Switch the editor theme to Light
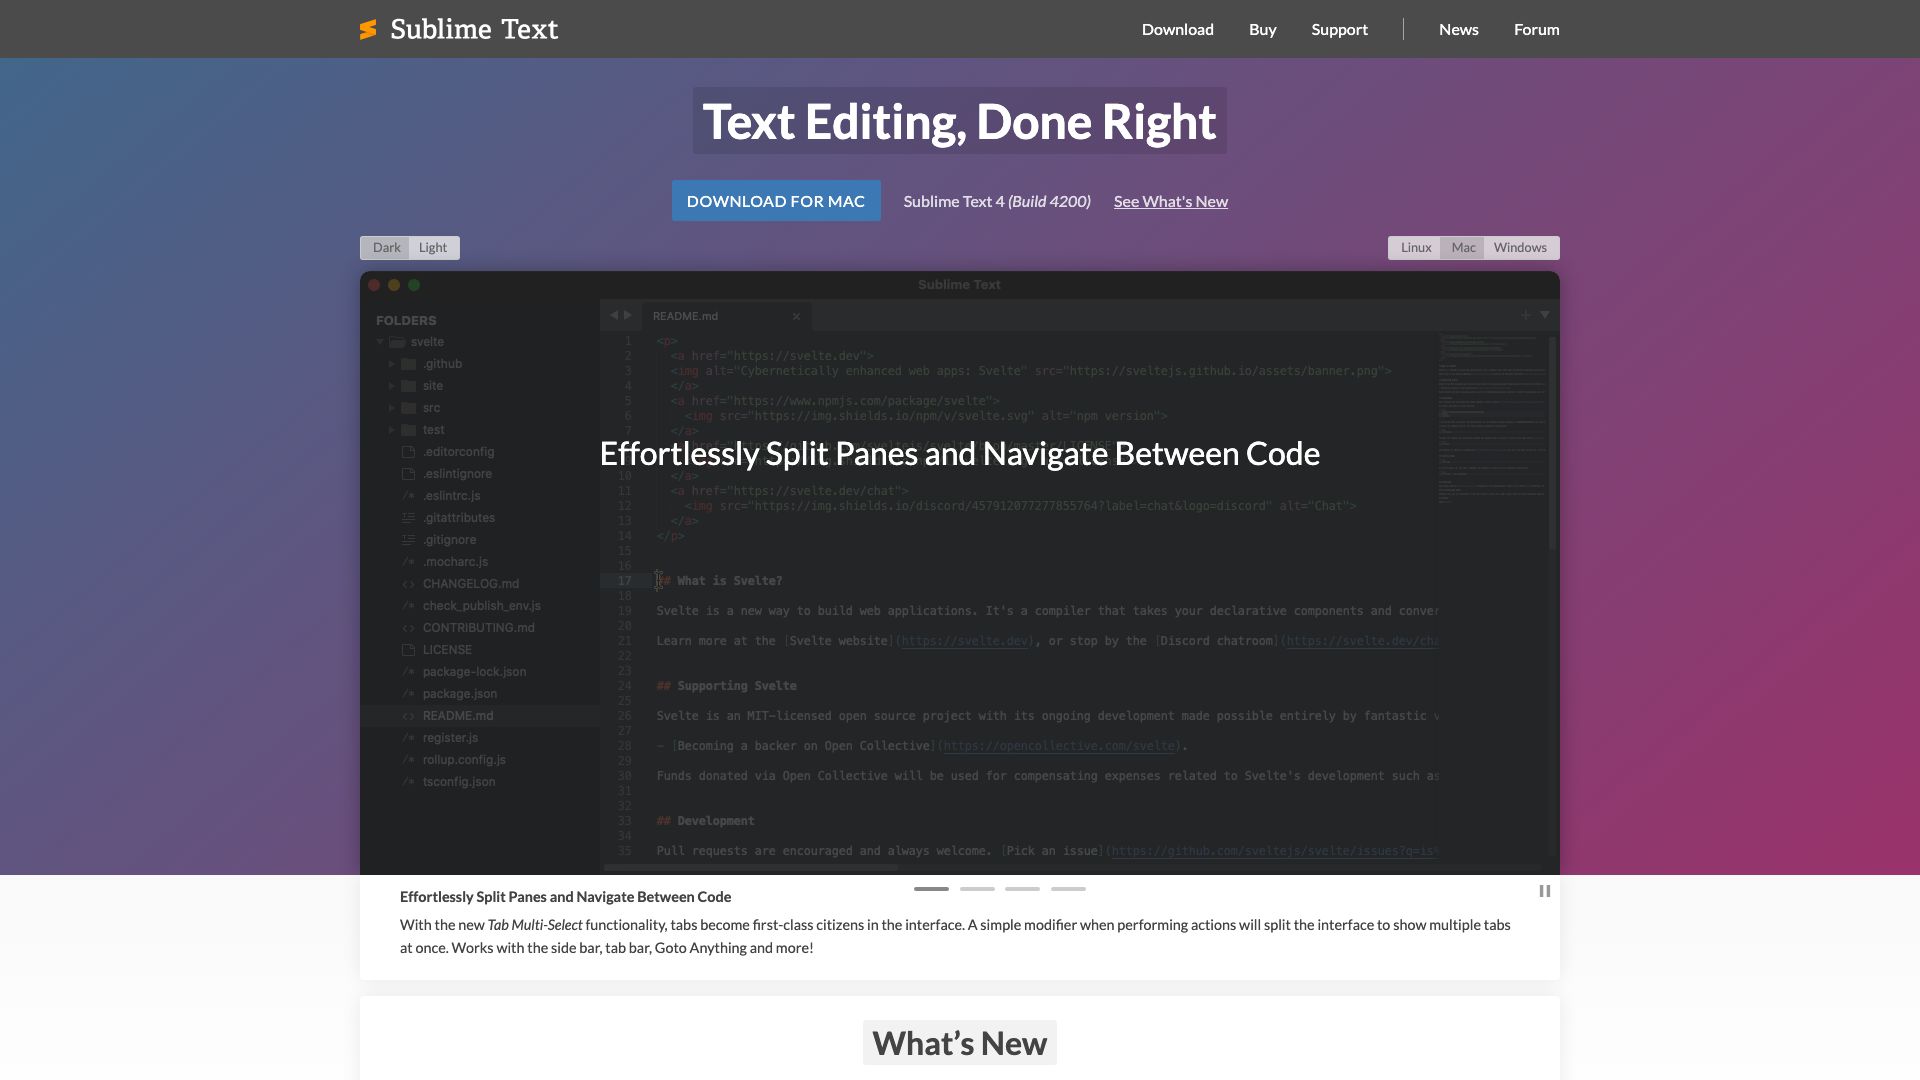This screenshot has width=1920, height=1080. pyautogui.click(x=432, y=247)
